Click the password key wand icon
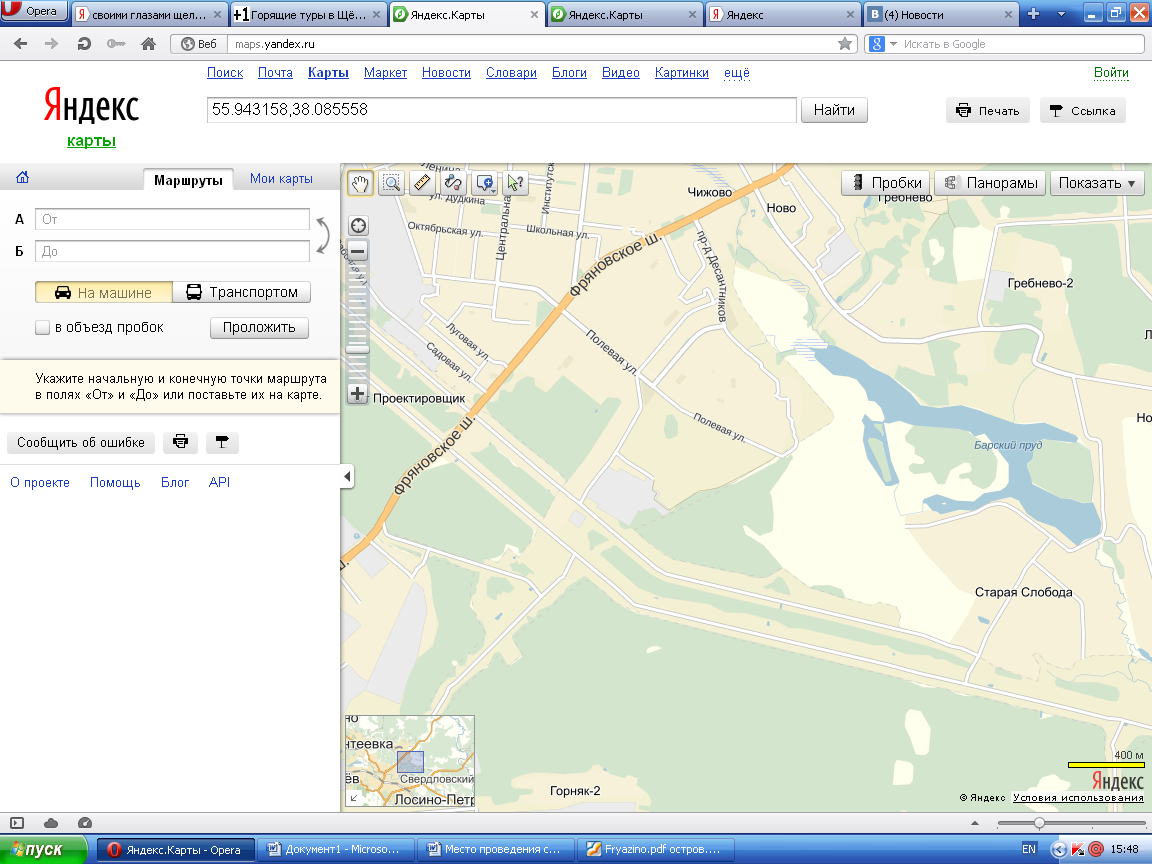The height and width of the screenshot is (864, 1152). coord(116,44)
